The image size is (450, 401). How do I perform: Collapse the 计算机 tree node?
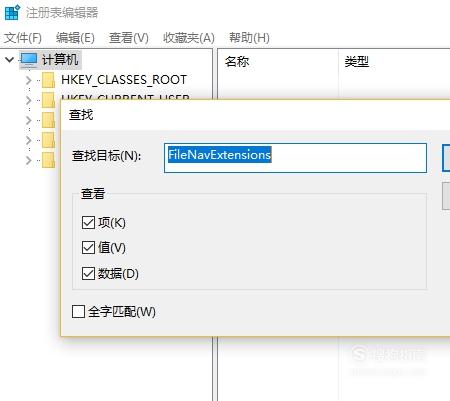10,60
